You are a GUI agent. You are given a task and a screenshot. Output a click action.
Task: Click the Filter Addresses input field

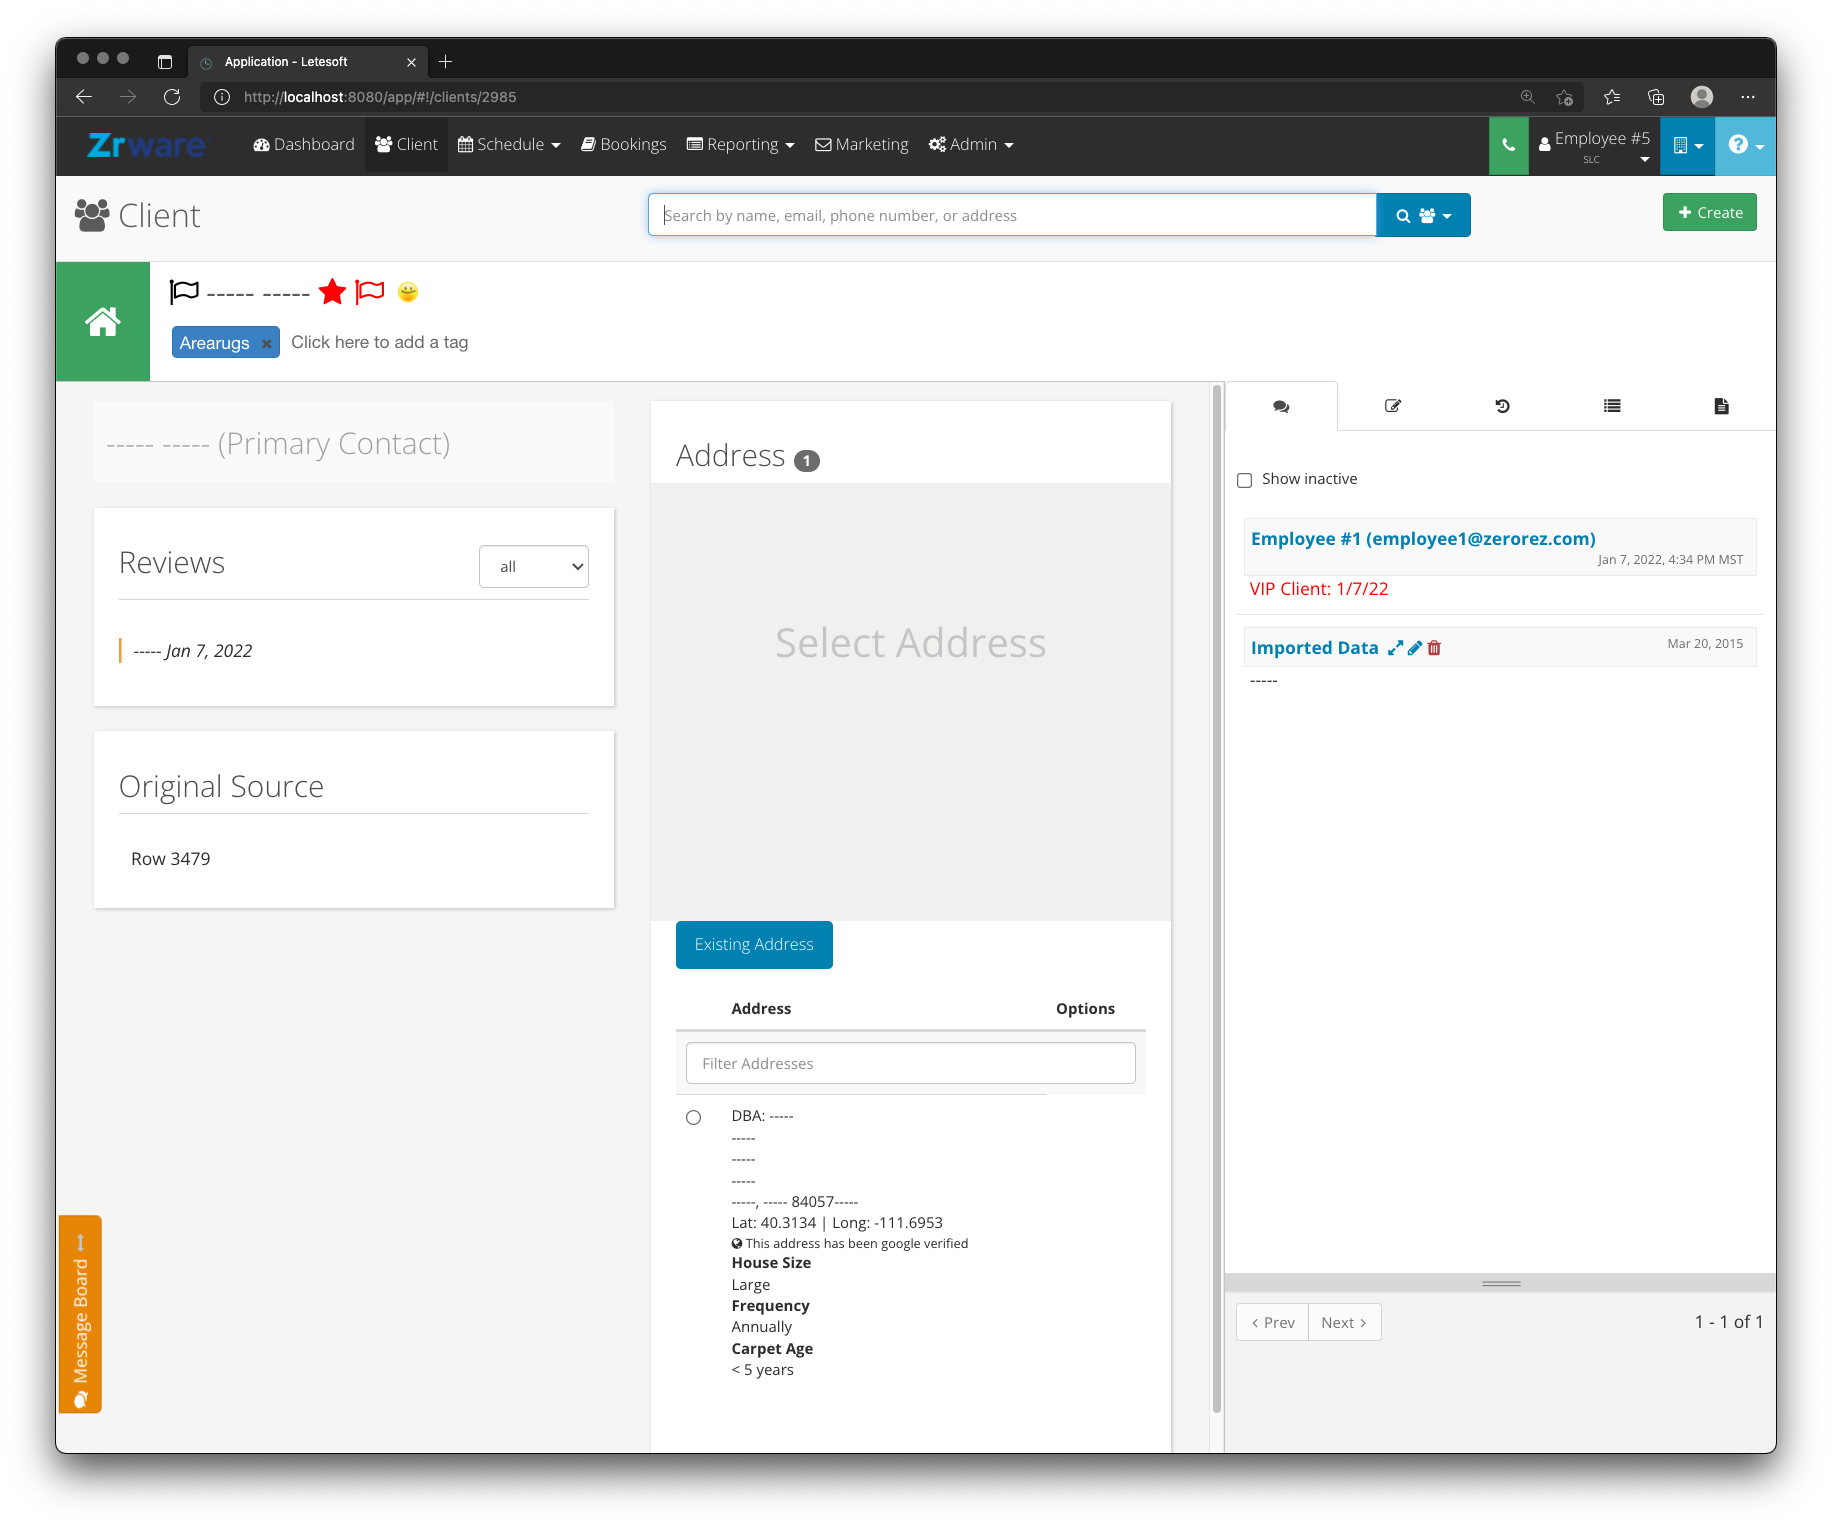[911, 1063]
